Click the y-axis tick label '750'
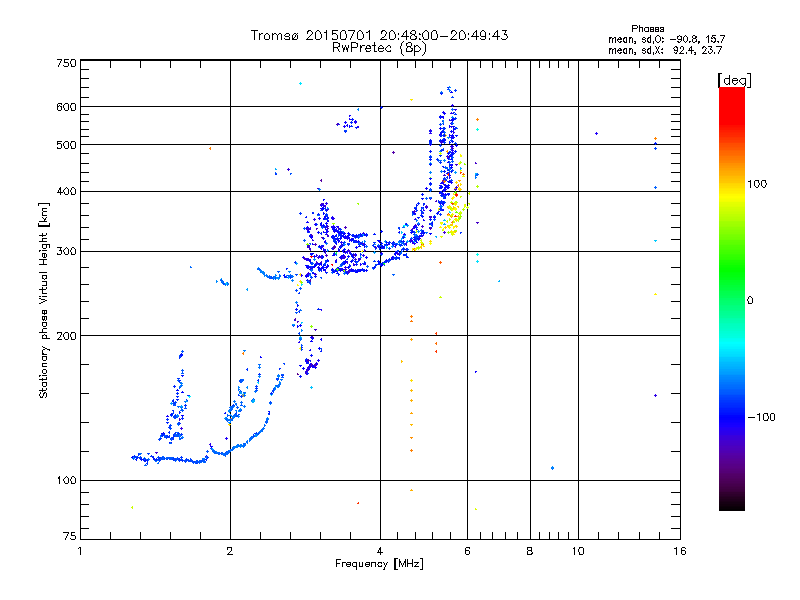The height and width of the screenshot is (600, 800). click(65, 63)
